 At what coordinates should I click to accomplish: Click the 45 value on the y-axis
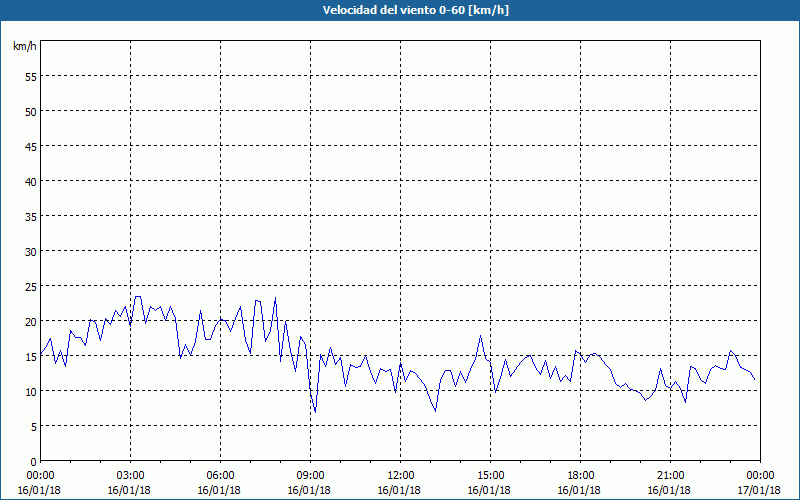tap(30, 146)
